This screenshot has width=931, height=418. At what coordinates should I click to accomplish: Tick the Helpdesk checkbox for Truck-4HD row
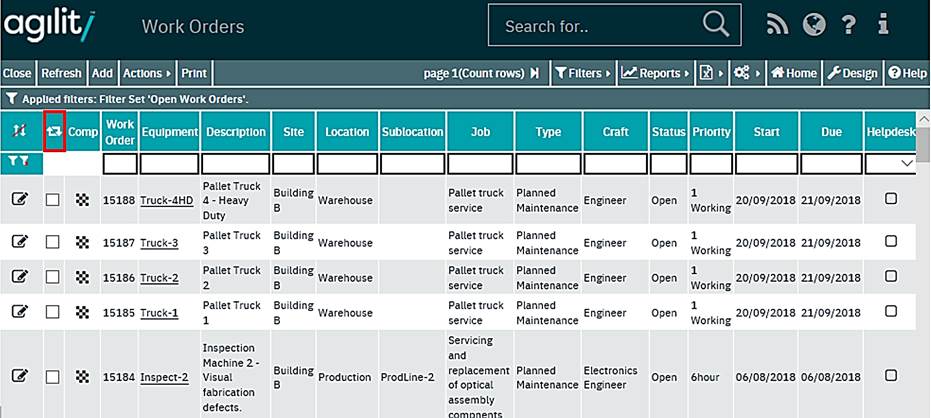(x=891, y=199)
